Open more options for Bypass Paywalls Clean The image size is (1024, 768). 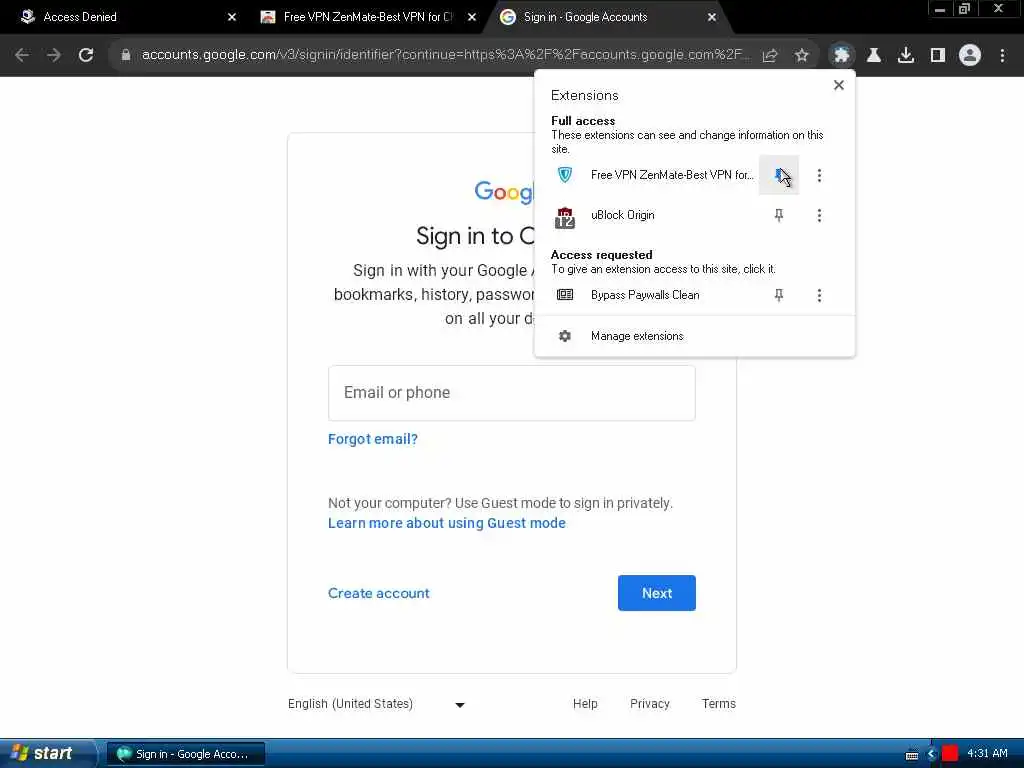(x=819, y=295)
